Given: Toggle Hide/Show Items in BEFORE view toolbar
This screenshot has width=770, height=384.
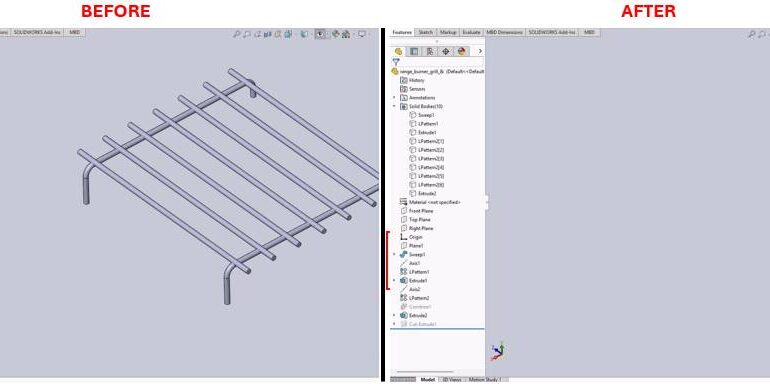Looking at the screenshot, I should coord(320,34).
